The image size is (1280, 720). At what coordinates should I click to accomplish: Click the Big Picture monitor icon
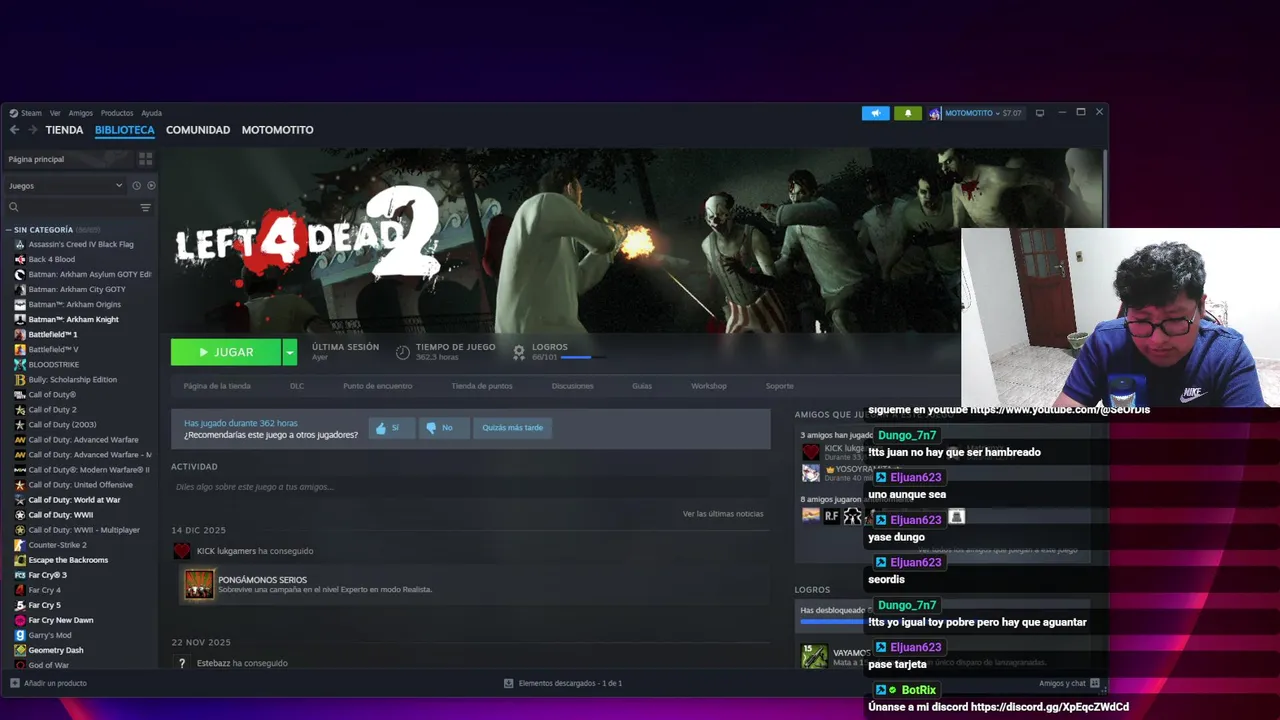1040,113
